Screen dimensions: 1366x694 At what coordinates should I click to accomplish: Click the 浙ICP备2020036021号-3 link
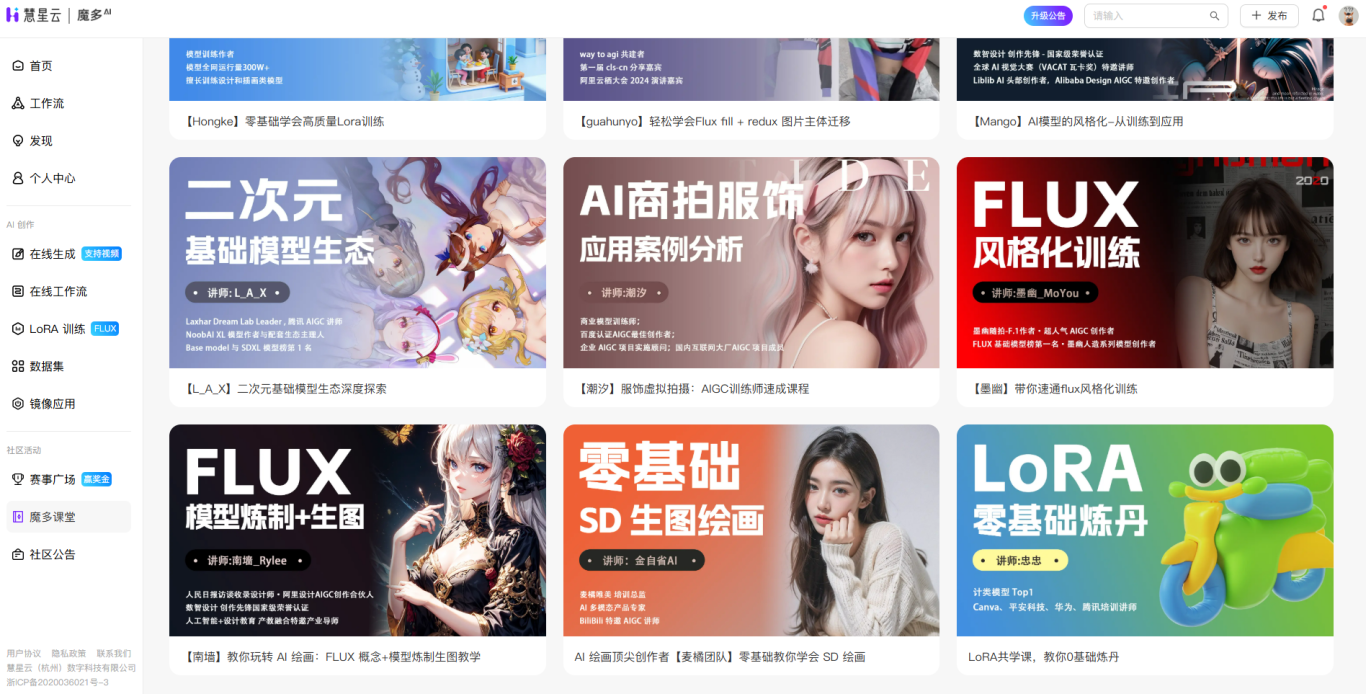[57, 682]
